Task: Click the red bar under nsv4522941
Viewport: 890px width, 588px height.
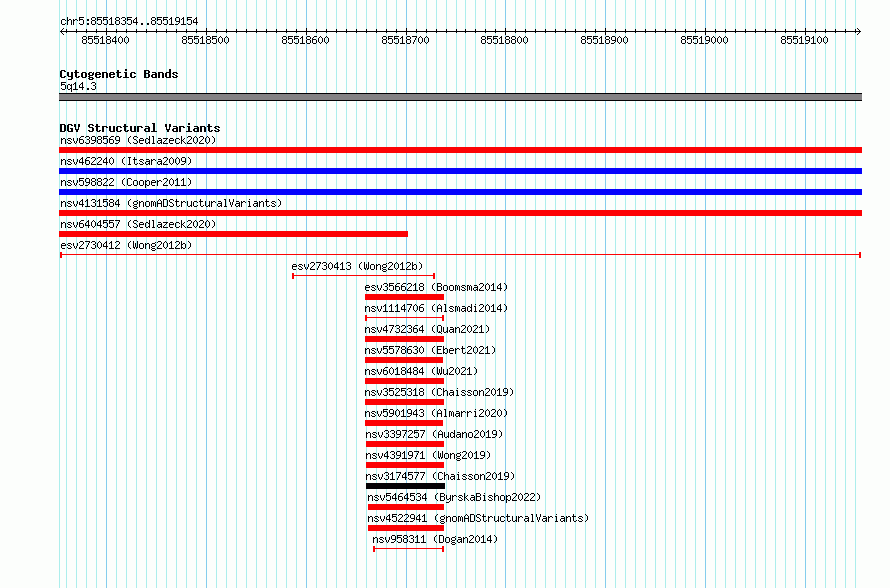Action: point(406,528)
